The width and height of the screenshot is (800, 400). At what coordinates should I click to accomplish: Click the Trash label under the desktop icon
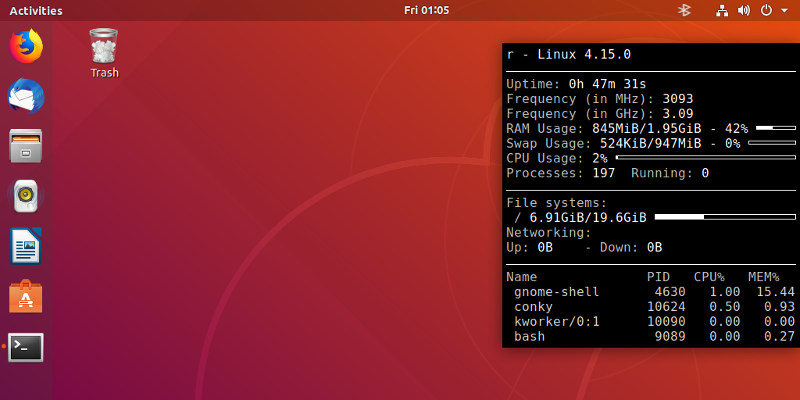coord(105,72)
